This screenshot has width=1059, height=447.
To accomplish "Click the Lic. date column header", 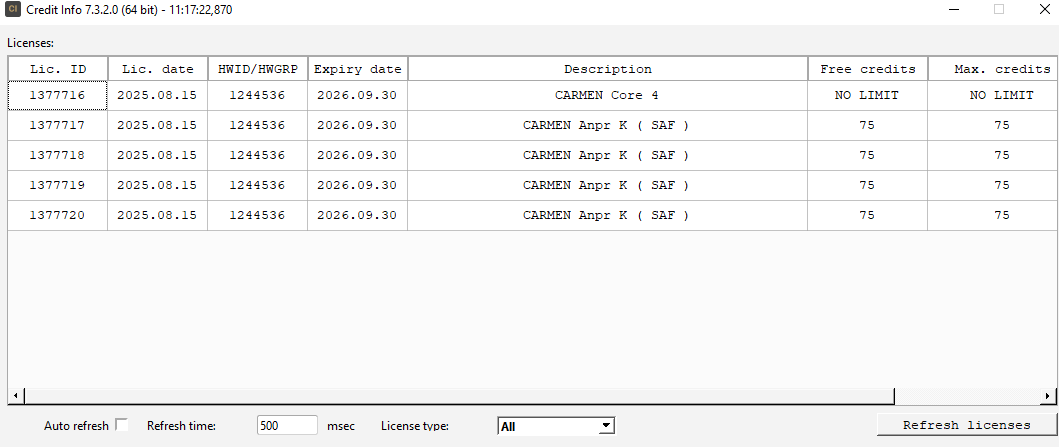I will [157, 69].
